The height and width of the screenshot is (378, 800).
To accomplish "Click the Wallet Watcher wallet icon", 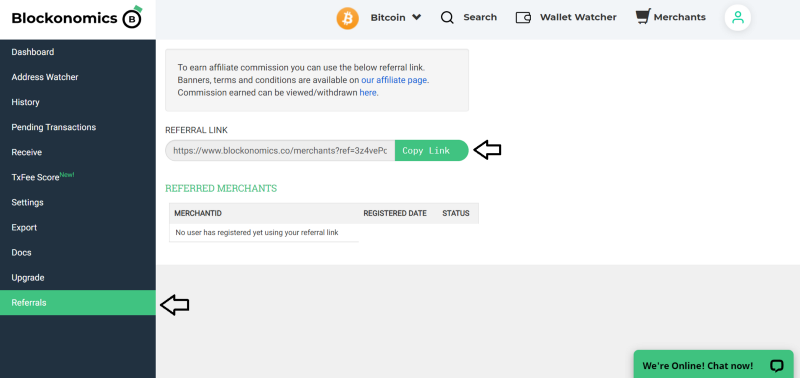I will (x=523, y=18).
